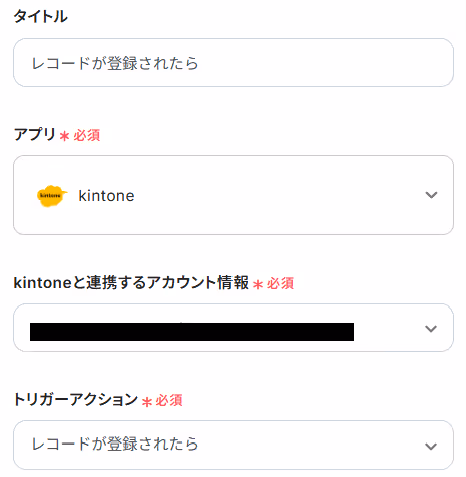Screen dimensions: 466x477
Task: Click the redacted account value
Action: pyautogui.click(x=192, y=332)
